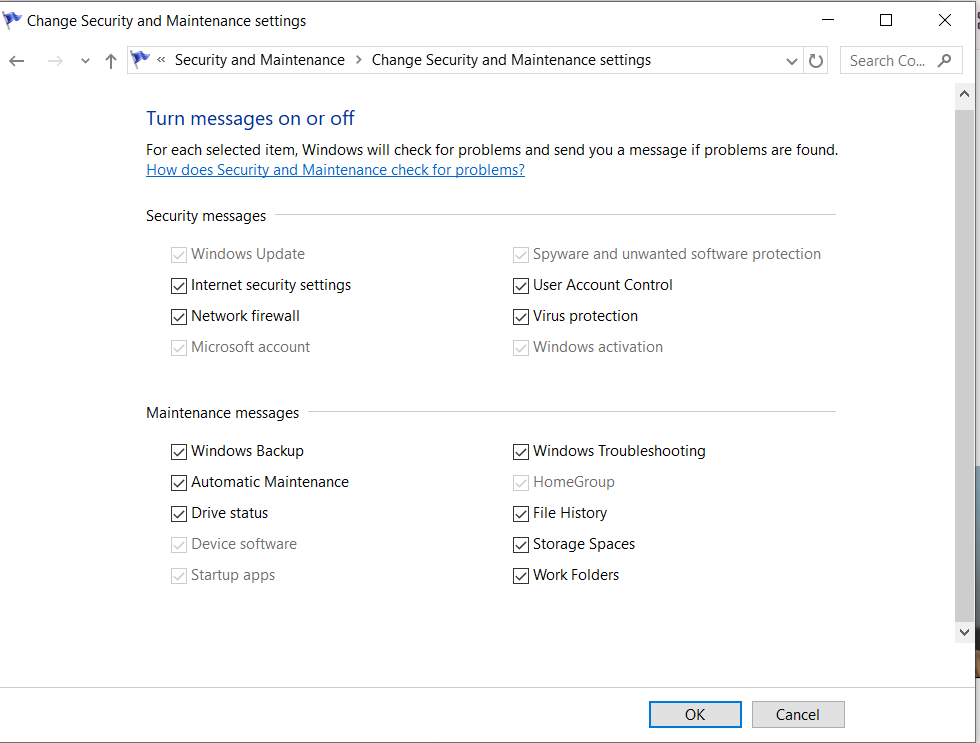Focus the Search Control Panel field
980x743 pixels.
[x=901, y=61]
